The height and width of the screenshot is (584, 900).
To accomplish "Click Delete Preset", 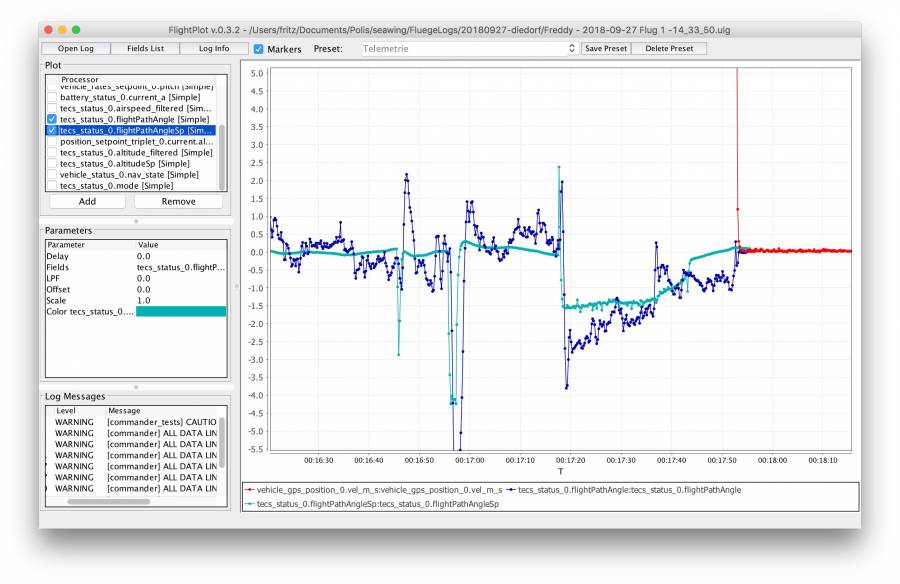I will pyautogui.click(x=671, y=48).
